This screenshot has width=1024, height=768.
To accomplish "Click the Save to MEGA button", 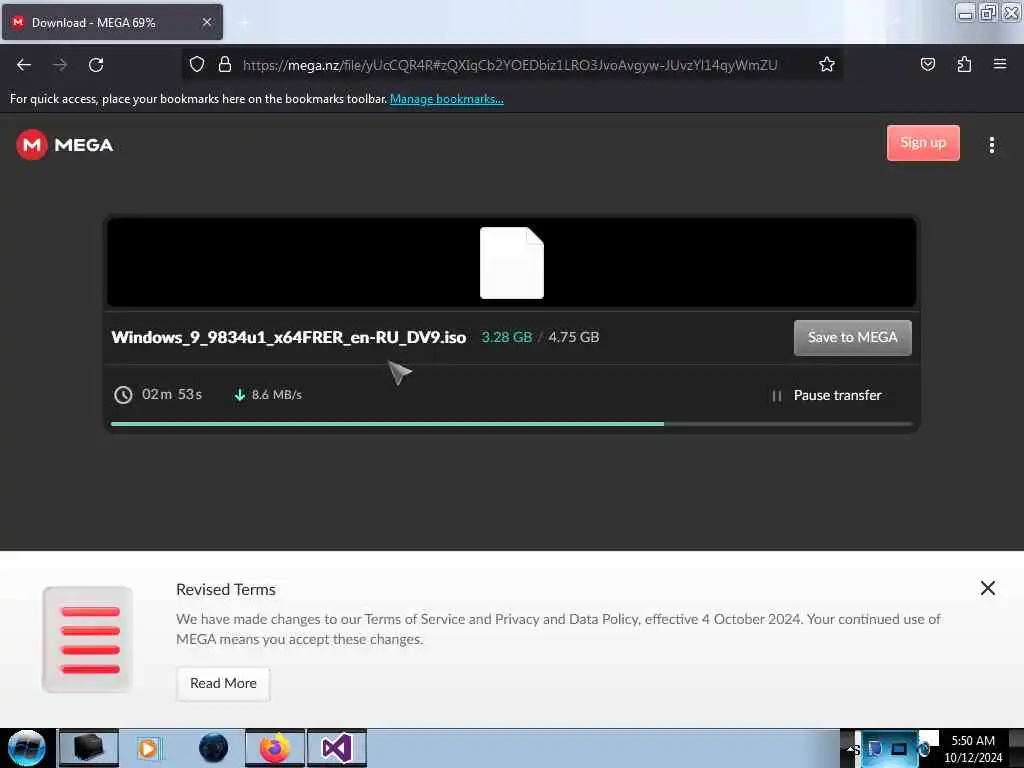I will pos(852,338).
